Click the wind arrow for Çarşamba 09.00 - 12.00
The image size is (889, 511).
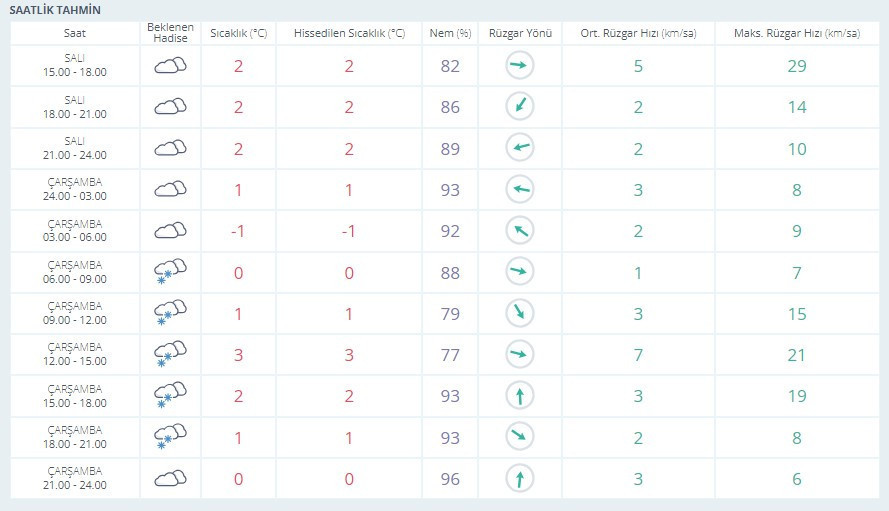coord(519,314)
